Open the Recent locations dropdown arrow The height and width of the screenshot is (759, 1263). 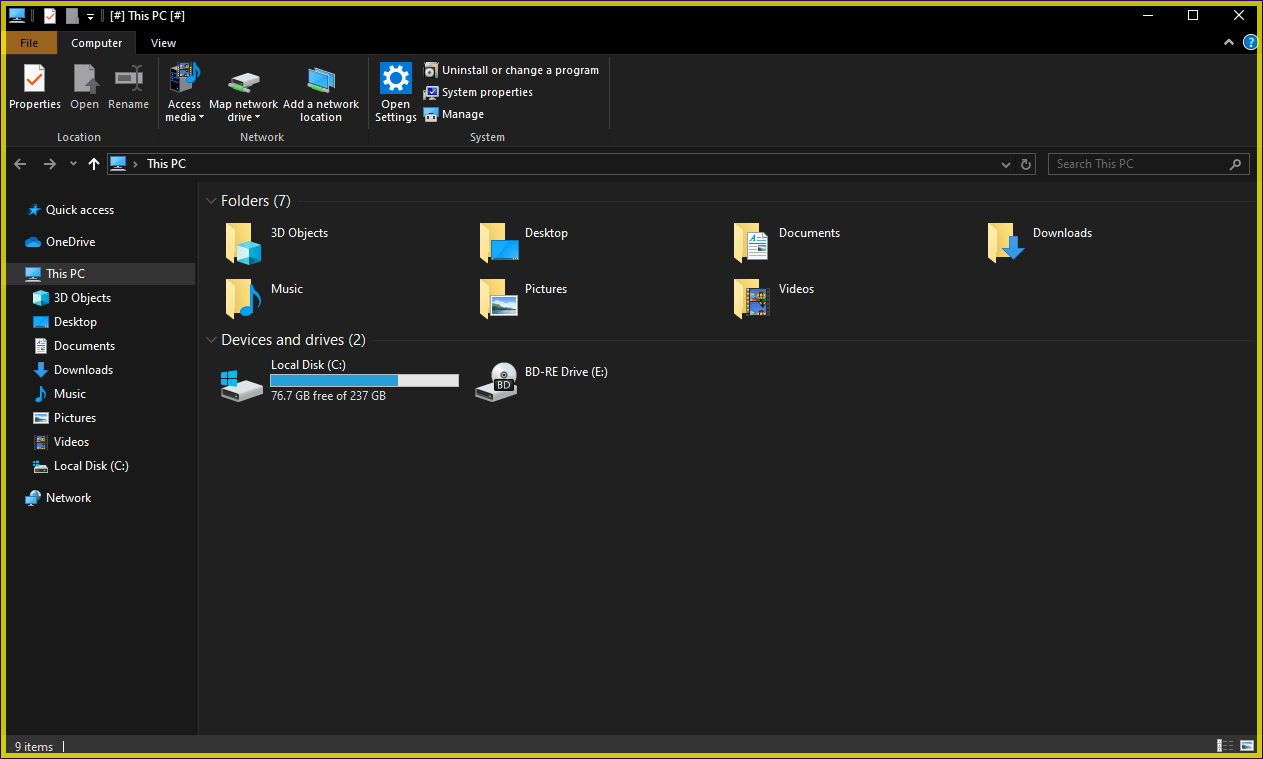tap(73, 164)
